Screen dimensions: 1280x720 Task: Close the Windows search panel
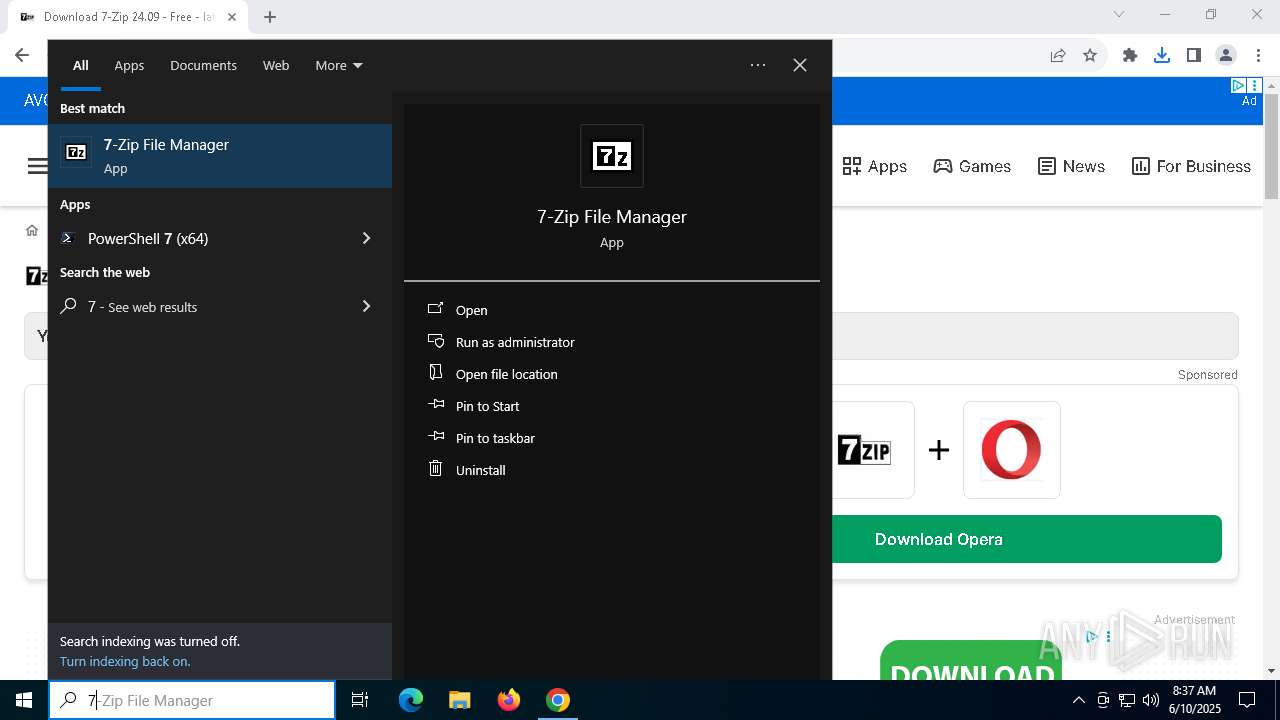[x=800, y=65]
